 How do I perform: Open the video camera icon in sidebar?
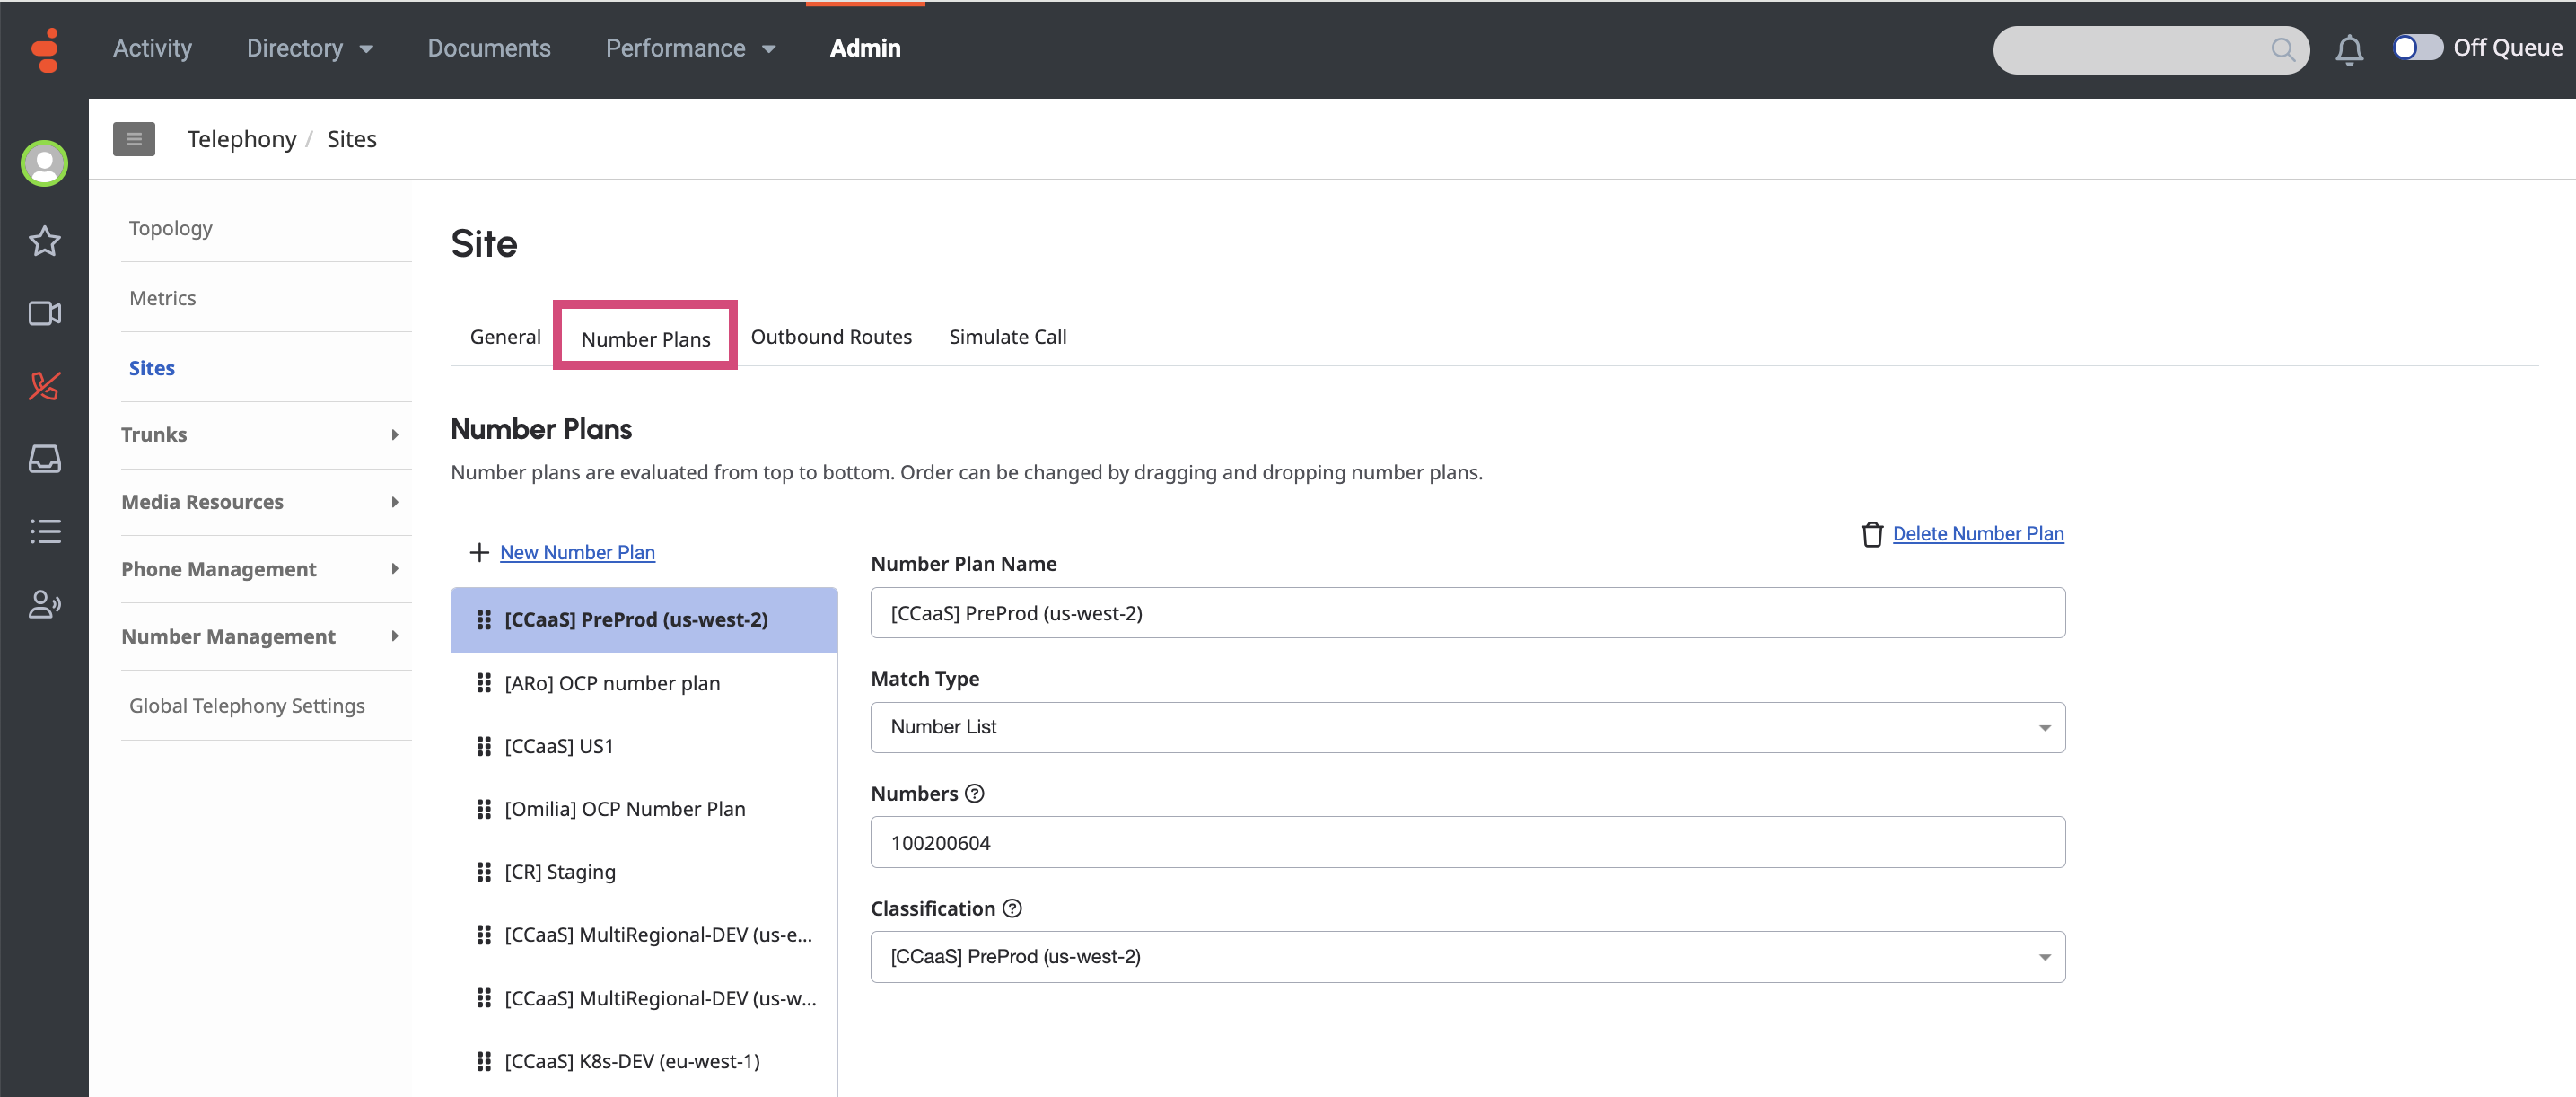44,314
